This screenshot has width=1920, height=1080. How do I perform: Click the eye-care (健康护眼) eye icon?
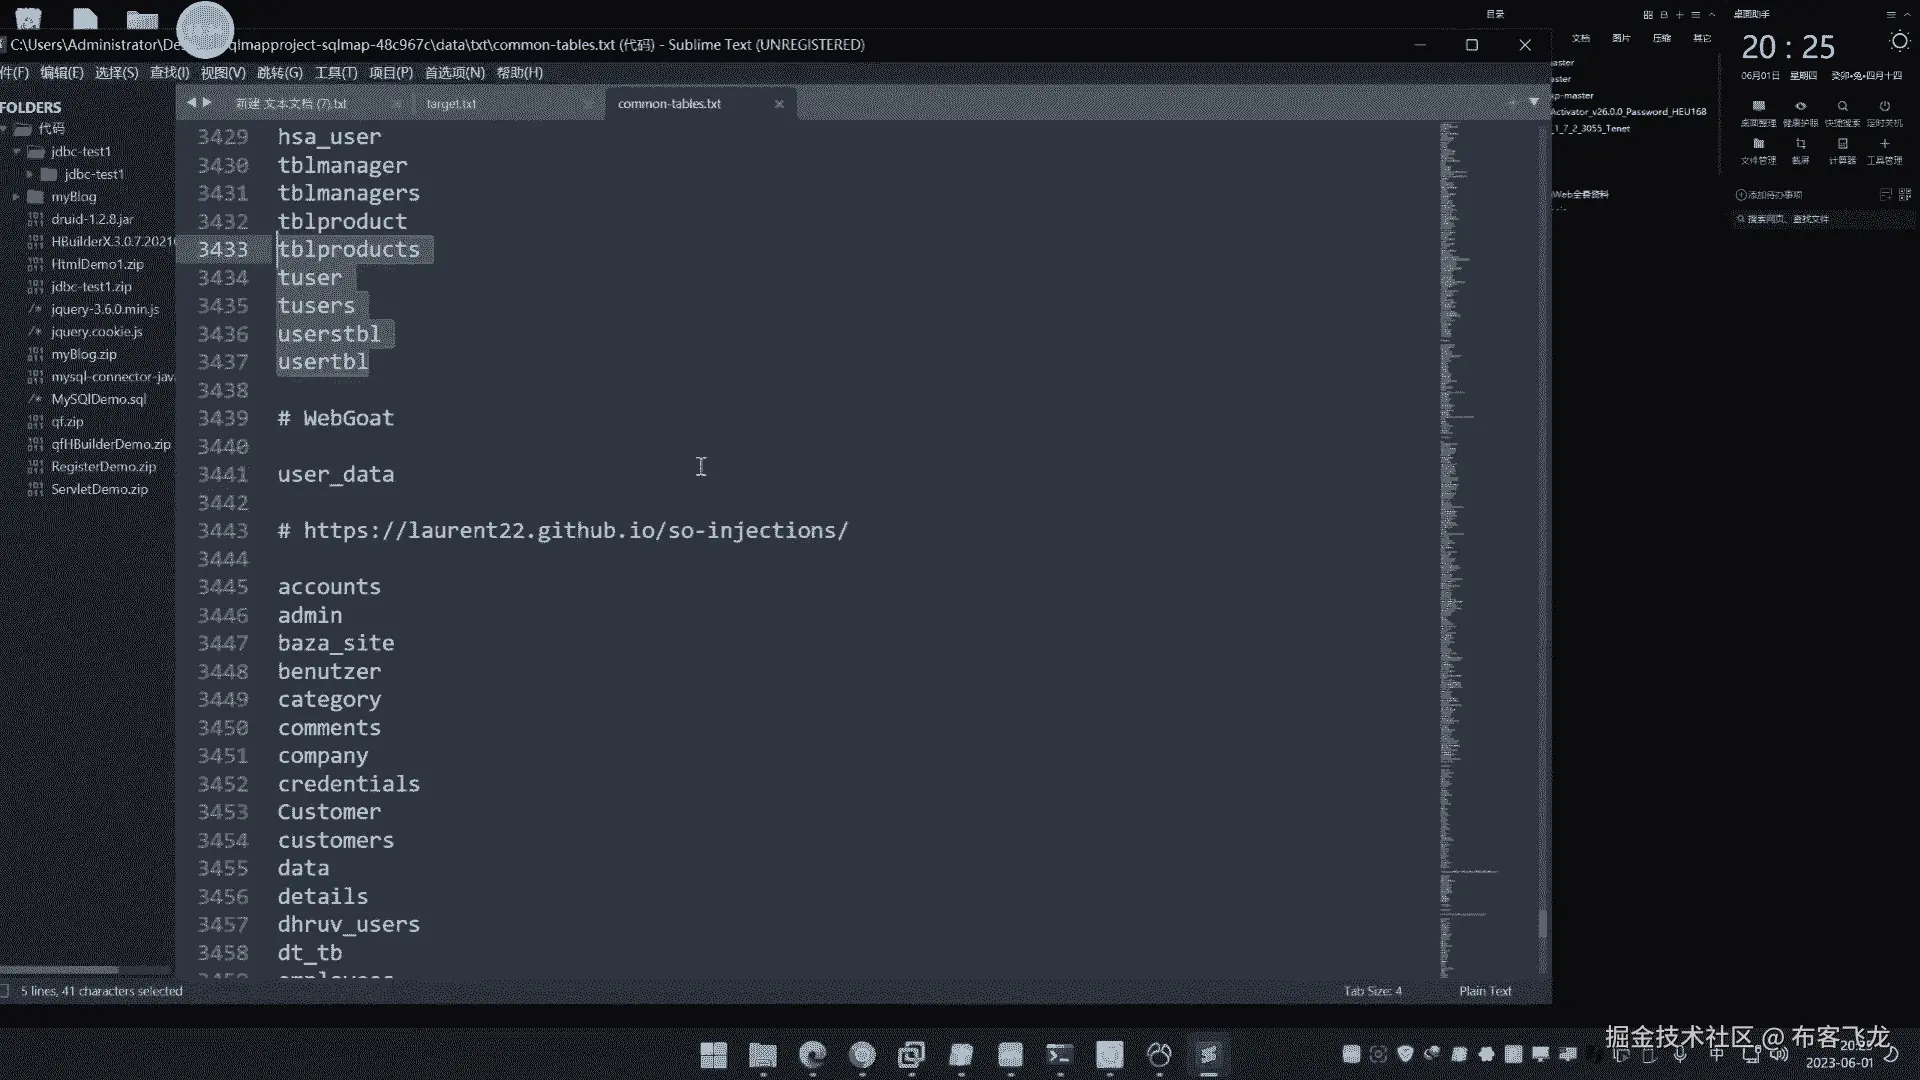[x=1800, y=107]
